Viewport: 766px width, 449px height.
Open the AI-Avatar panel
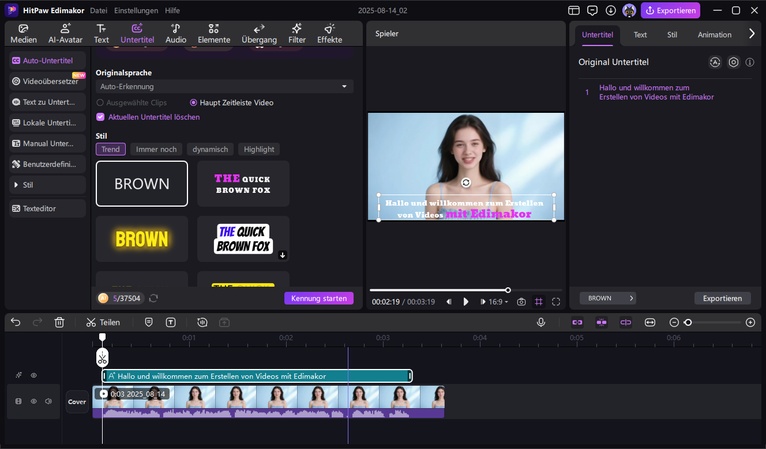pyautogui.click(x=65, y=34)
